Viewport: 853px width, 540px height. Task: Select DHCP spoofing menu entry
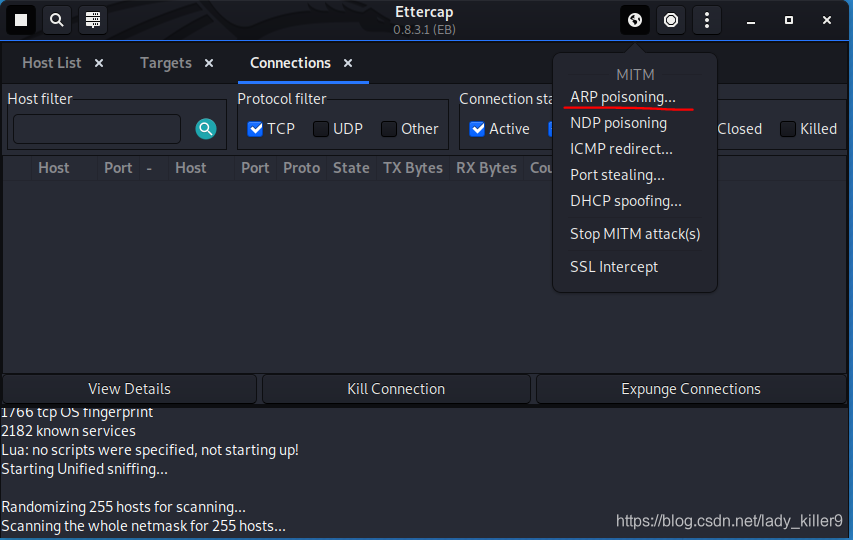[x=626, y=201]
